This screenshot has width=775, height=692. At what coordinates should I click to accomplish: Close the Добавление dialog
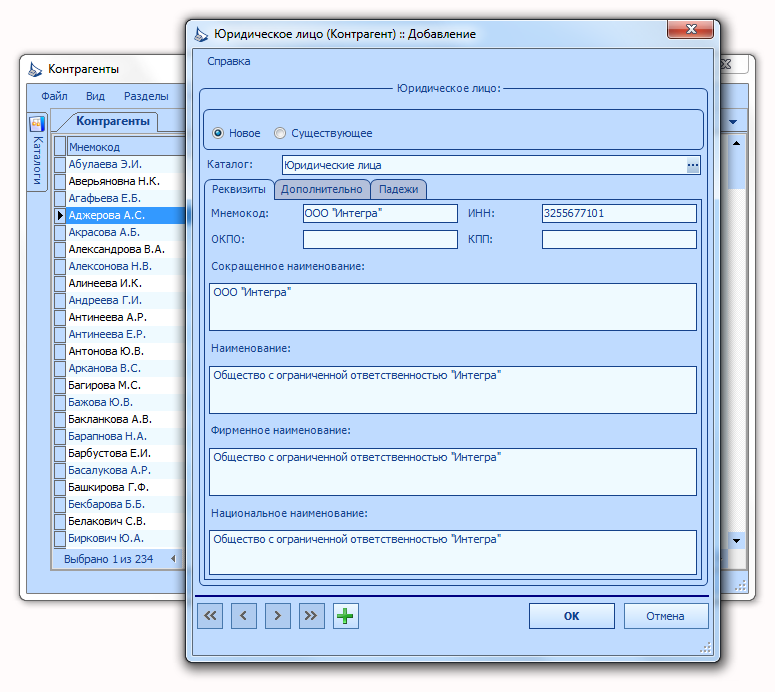[x=690, y=29]
